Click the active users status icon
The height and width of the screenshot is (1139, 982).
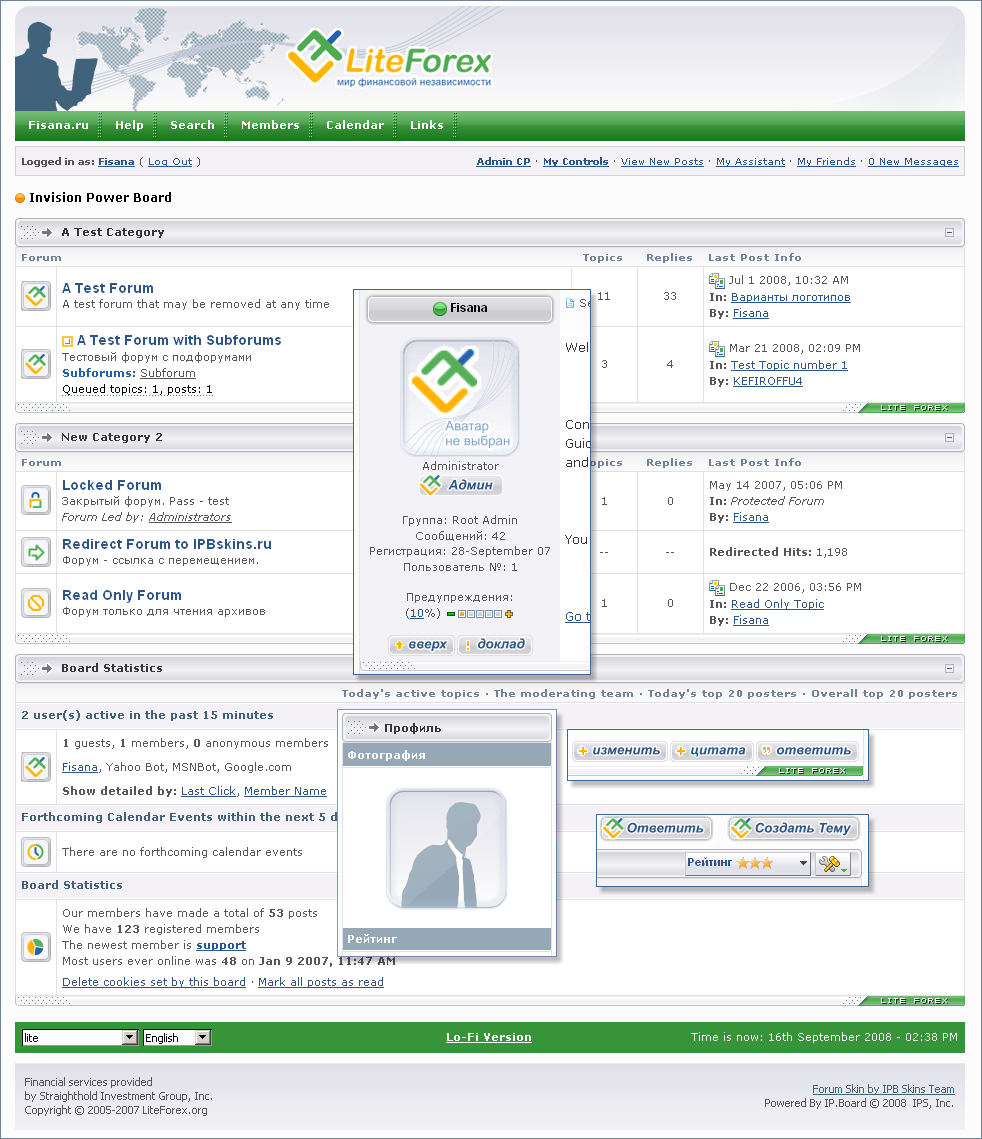pos(36,766)
